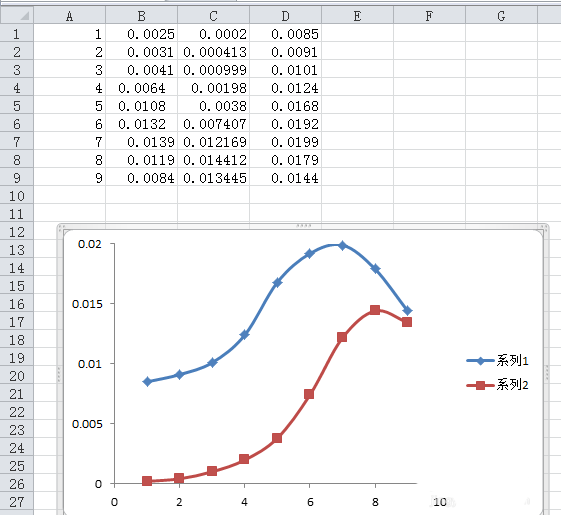Select column A header
561x521 pixels.
(69, 15)
